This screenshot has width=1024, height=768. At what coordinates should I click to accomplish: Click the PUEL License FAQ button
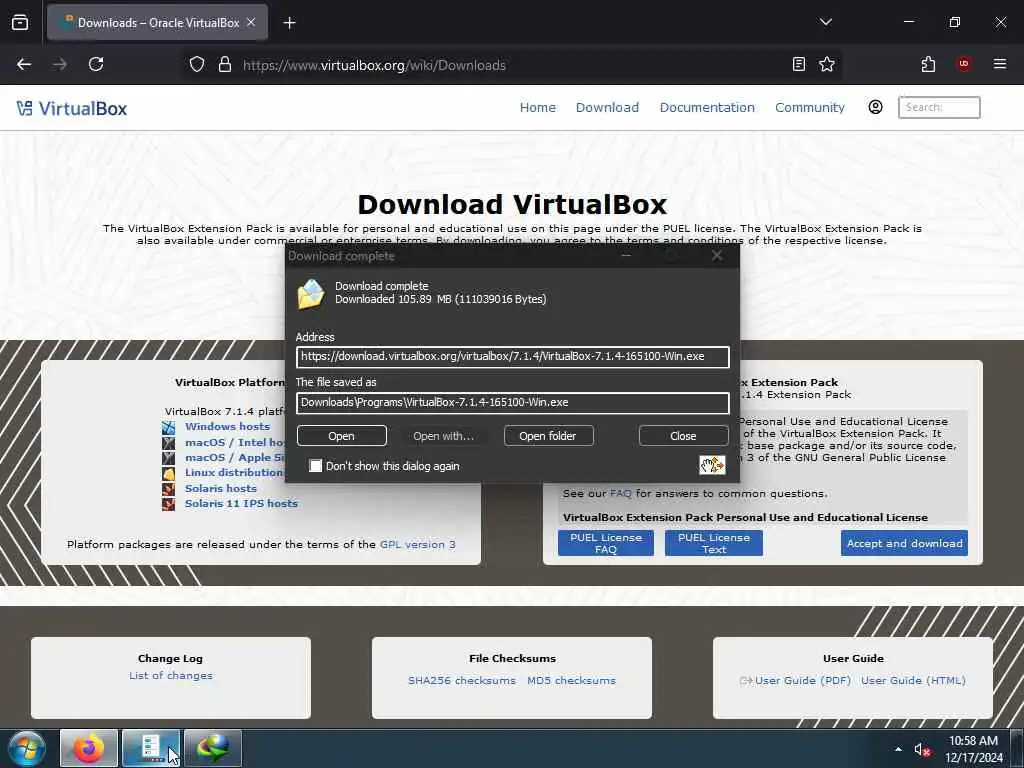[605, 543]
